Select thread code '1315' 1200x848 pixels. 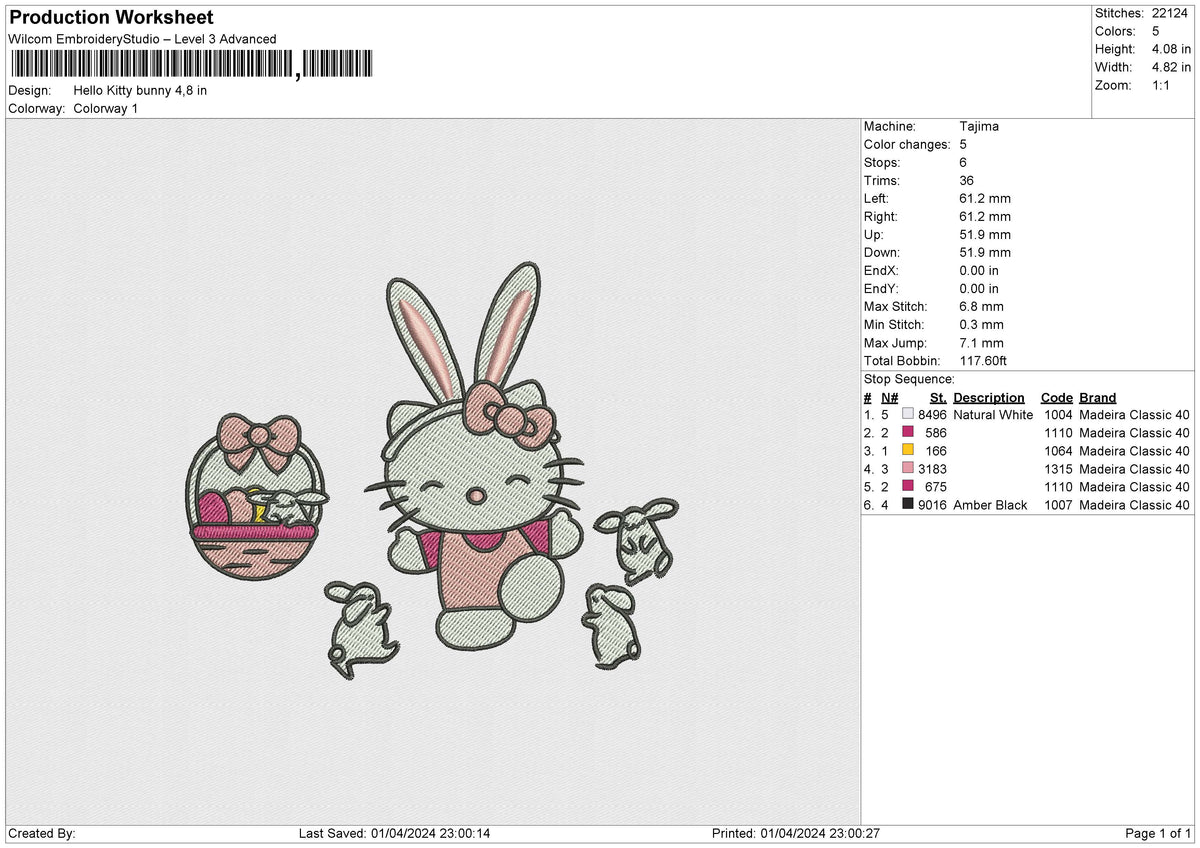[1058, 469]
